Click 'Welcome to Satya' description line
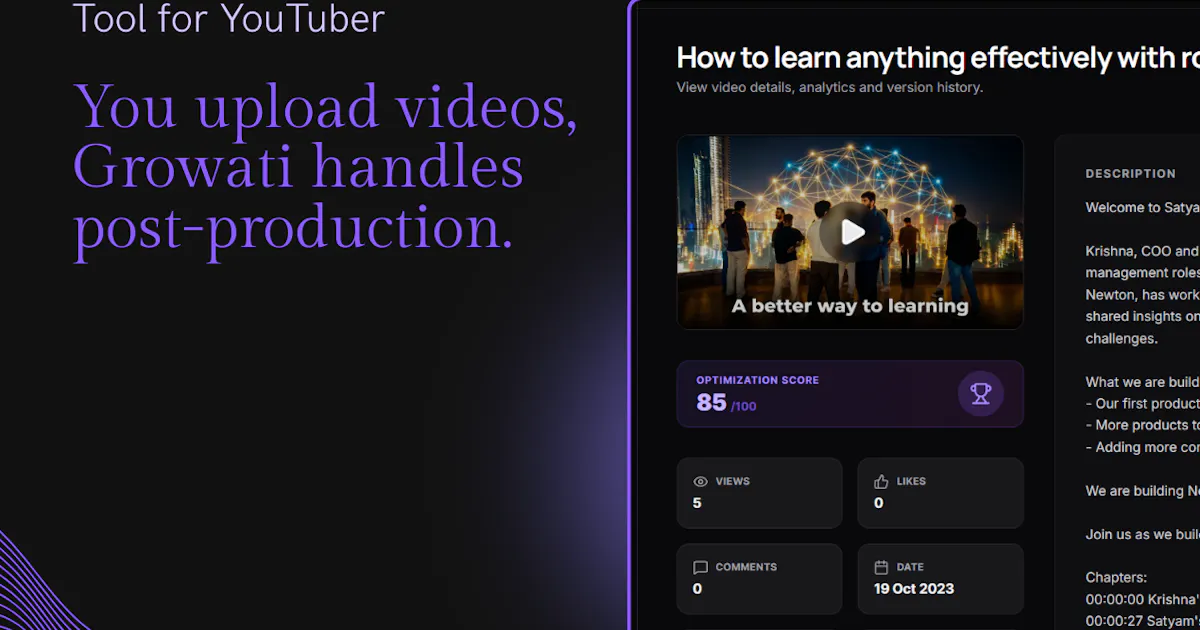 point(1142,208)
